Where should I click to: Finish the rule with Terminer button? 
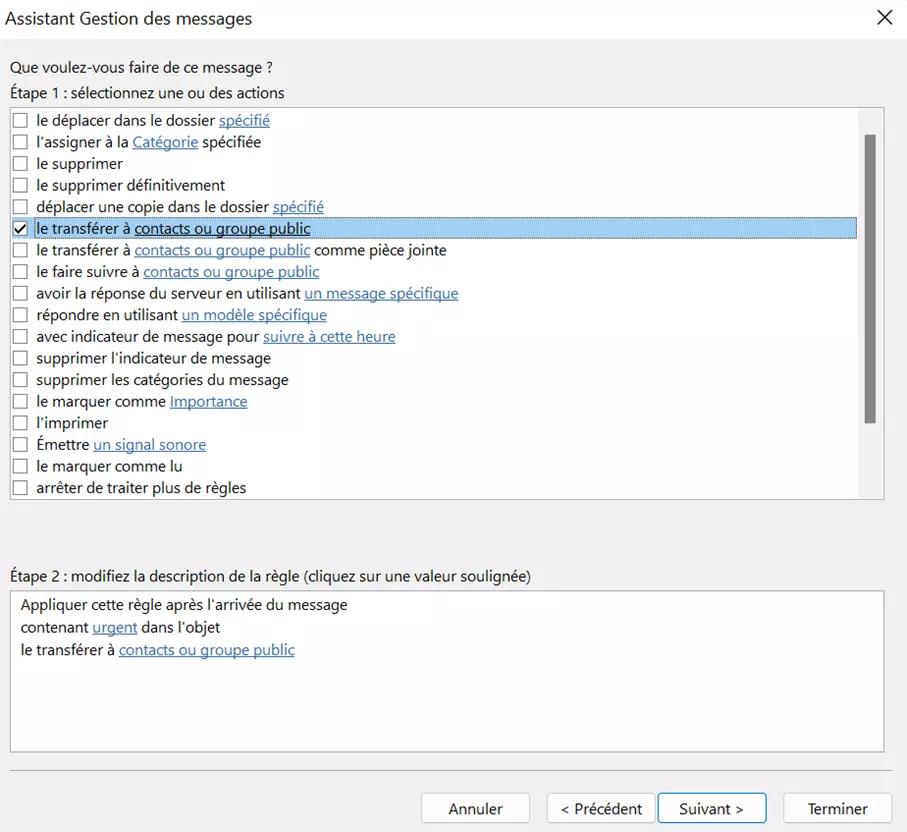(x=837, y=808)
